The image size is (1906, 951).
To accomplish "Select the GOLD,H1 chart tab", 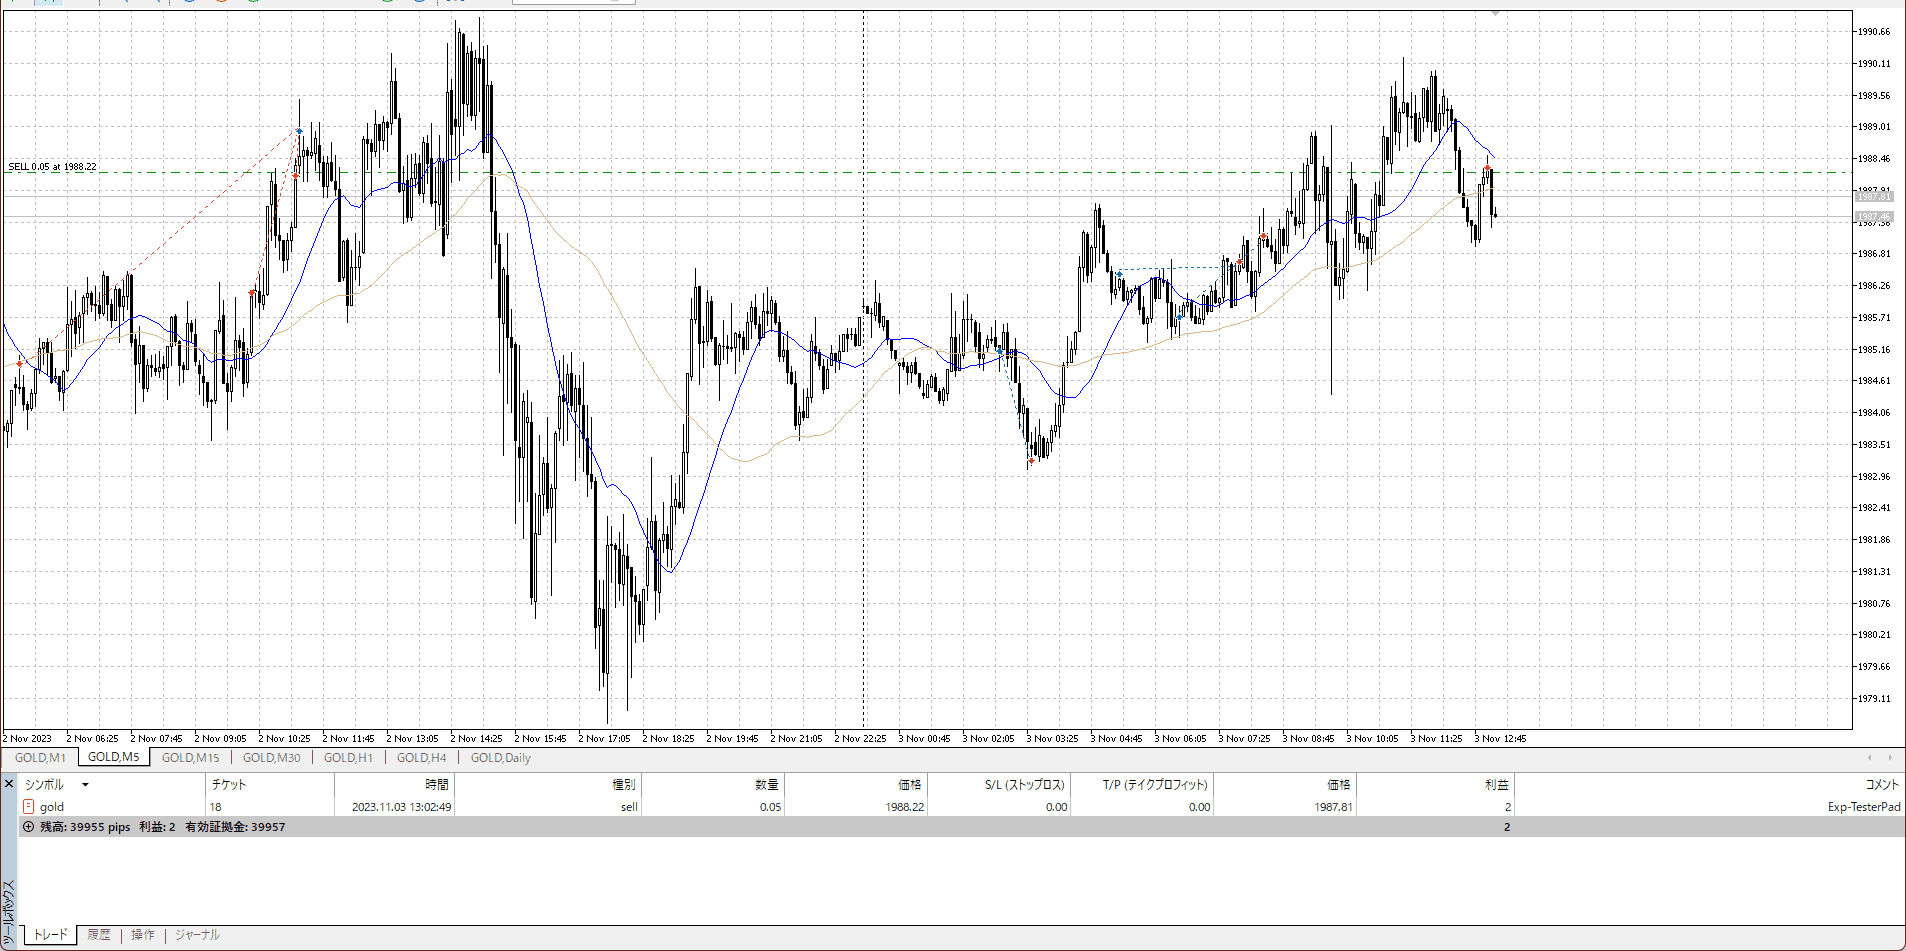I will (x=348, y=758).
